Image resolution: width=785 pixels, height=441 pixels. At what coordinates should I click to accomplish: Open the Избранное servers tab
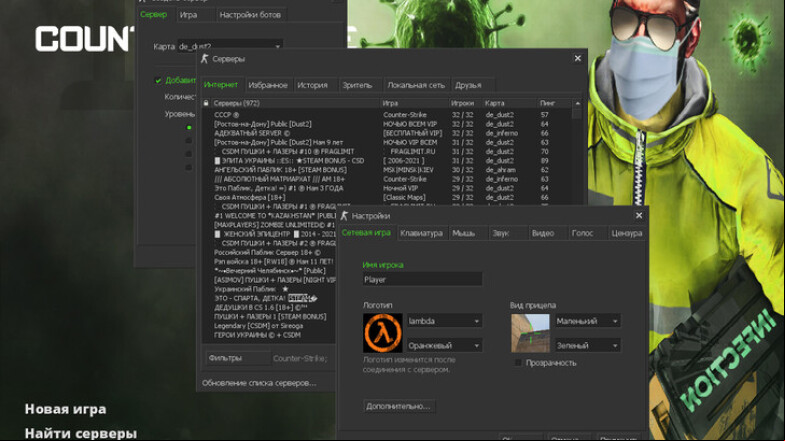(268, 85)
